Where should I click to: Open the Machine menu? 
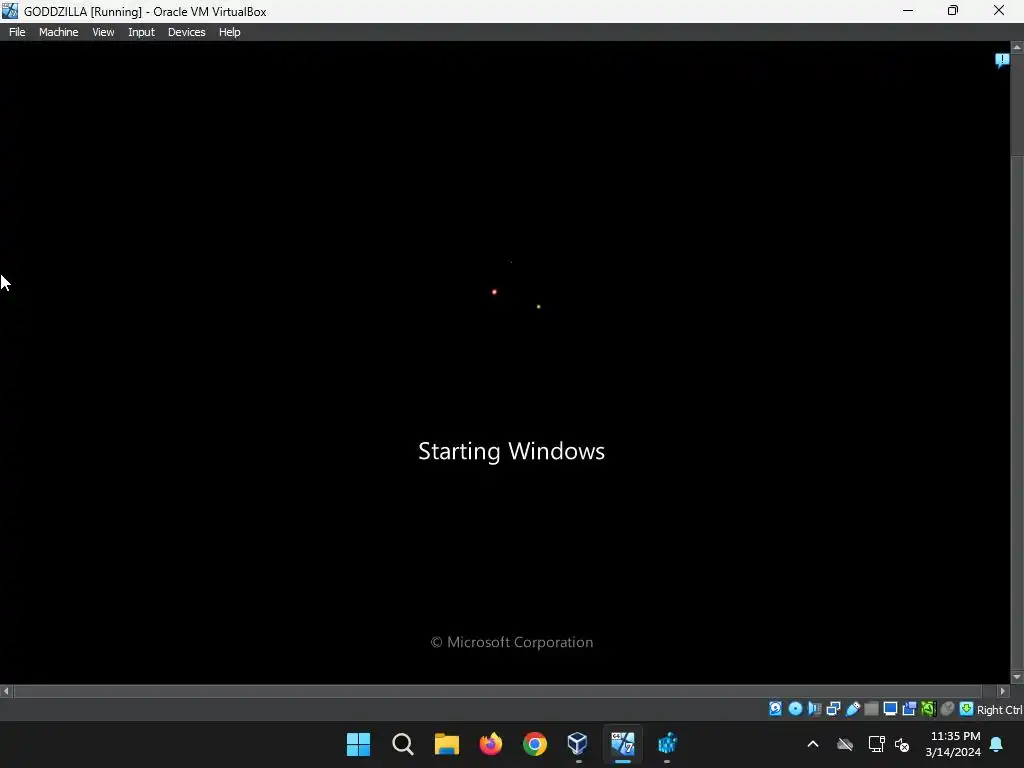(x=58, y=32)
